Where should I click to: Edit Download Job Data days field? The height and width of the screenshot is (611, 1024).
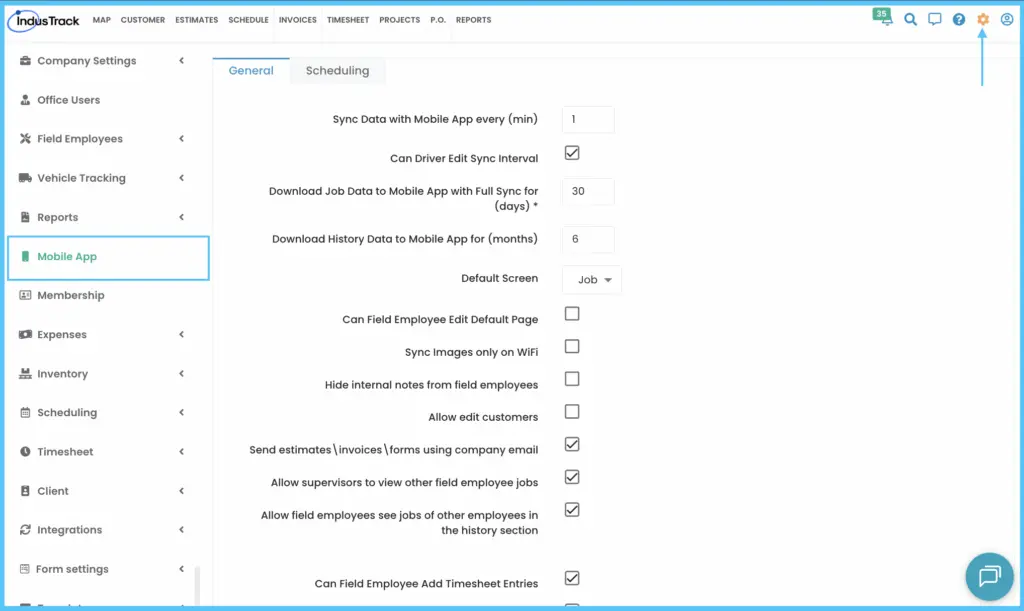coord(588,191)
